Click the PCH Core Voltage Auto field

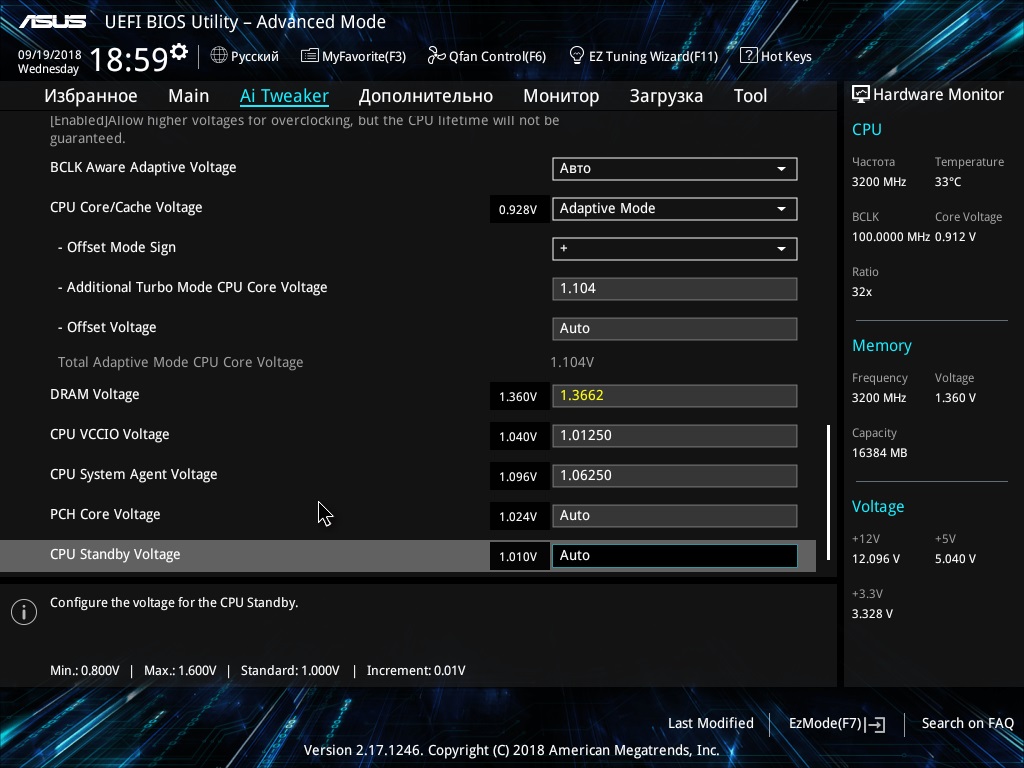pyautogui.click(x=675, y=515)
